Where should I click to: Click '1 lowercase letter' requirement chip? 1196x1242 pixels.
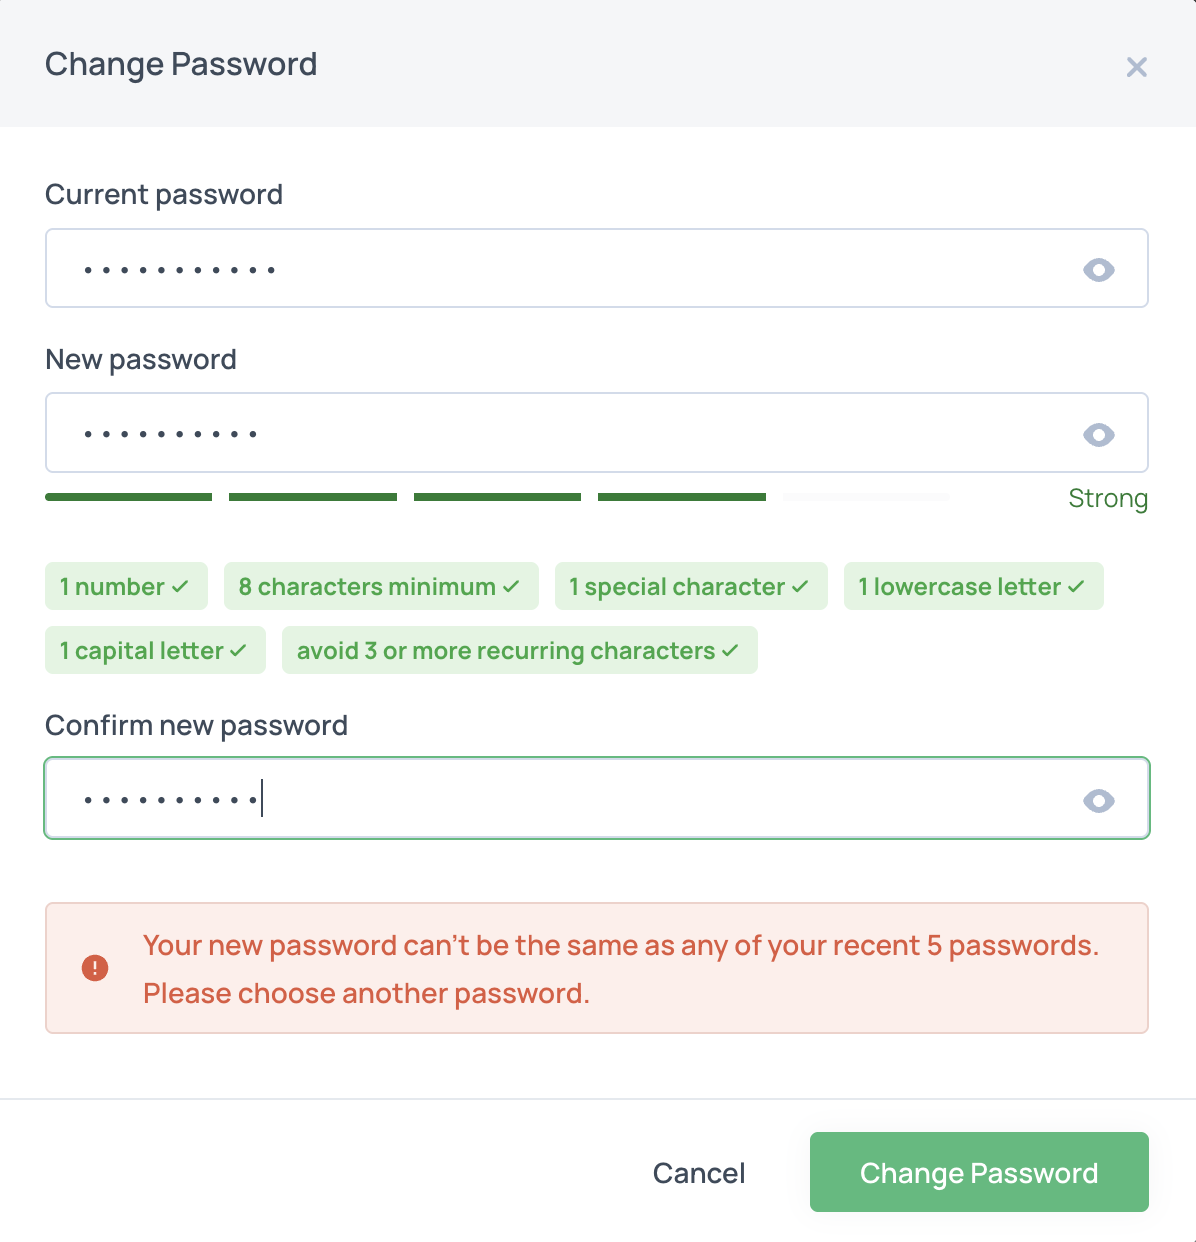973,587
